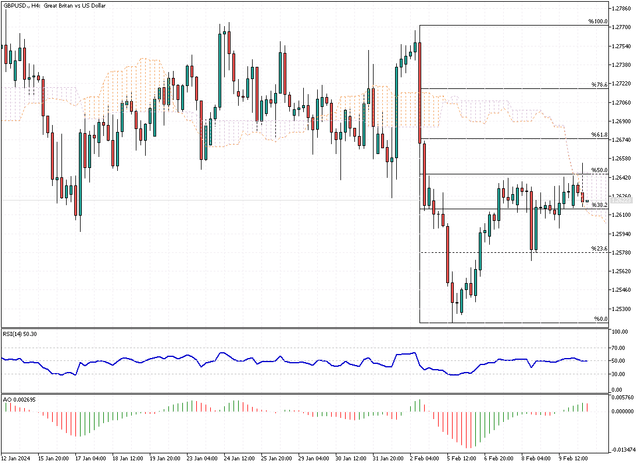Select the %61.8 Fibonacci level label
The image size is (639, 465).
tap(599, 134)
